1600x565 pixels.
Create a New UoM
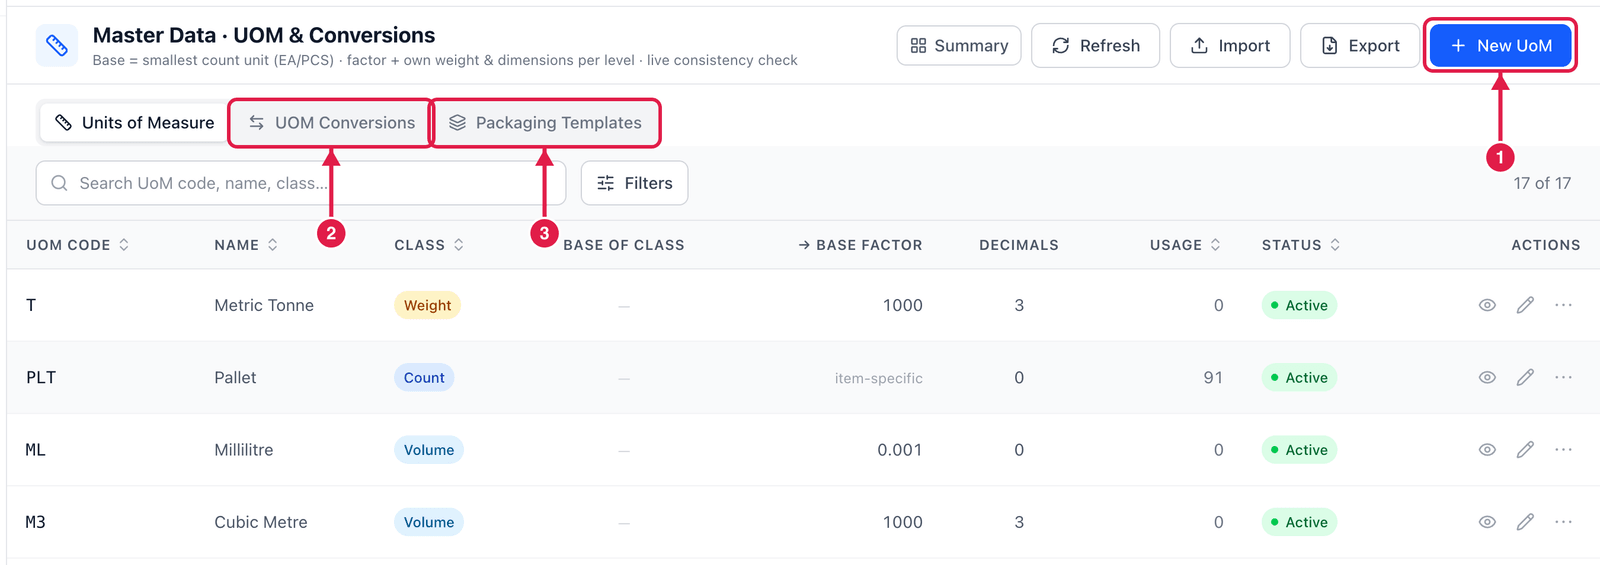(x=1500, y=46)
